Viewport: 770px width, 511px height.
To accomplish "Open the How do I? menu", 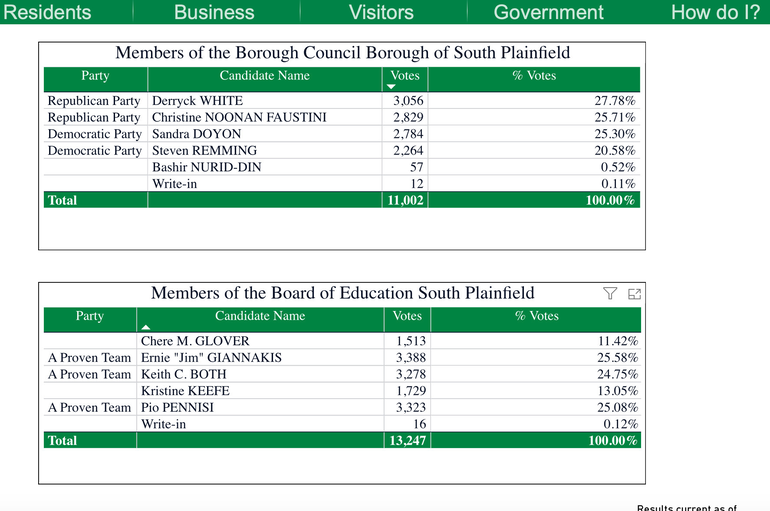I will tap(716, 12).
